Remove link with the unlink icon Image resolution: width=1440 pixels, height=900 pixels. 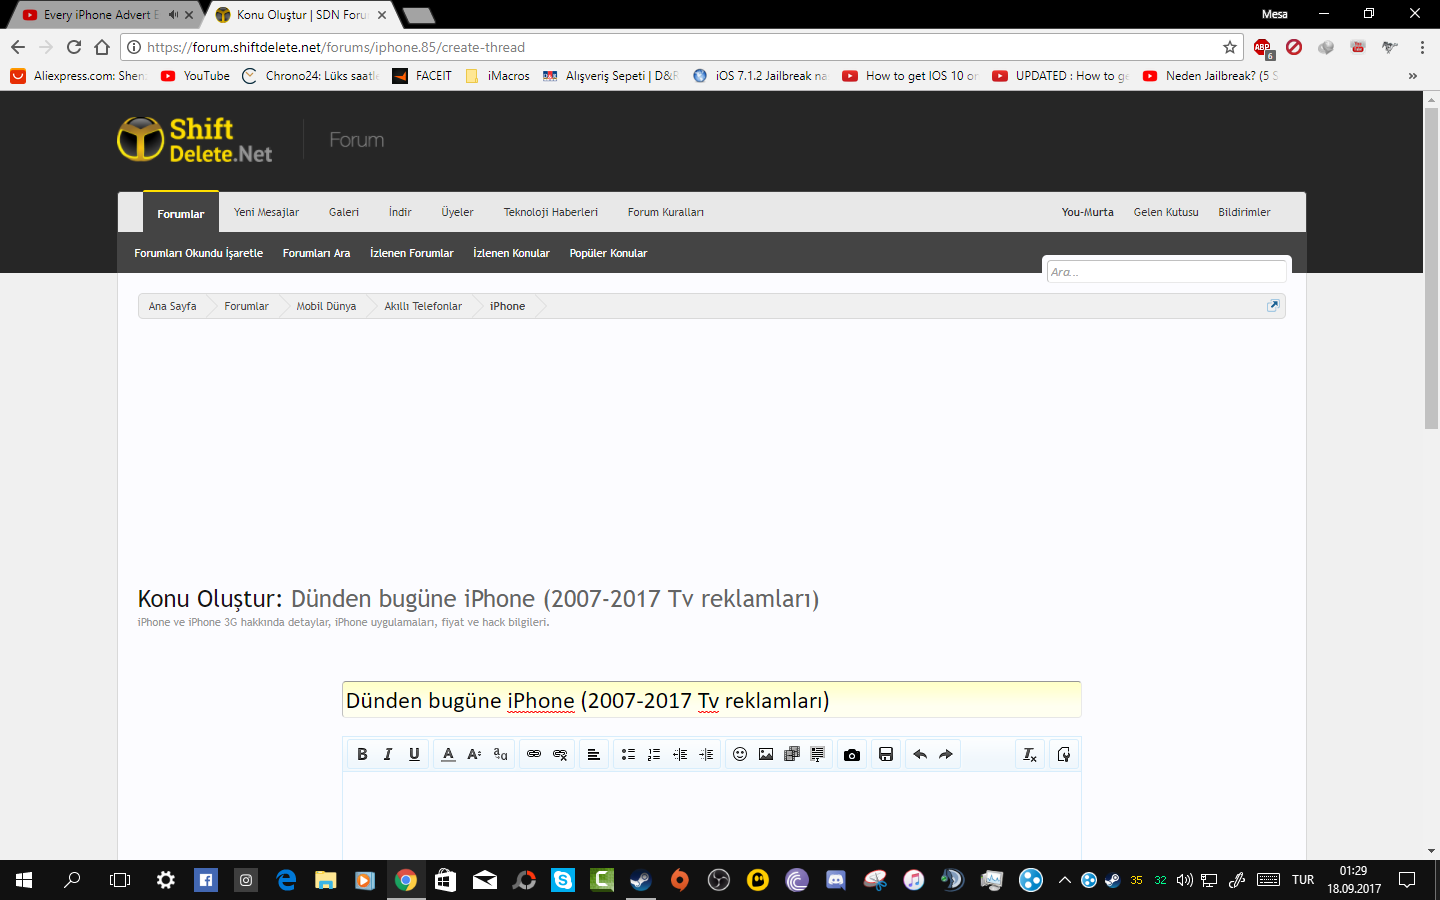click(x=560, y=754)
